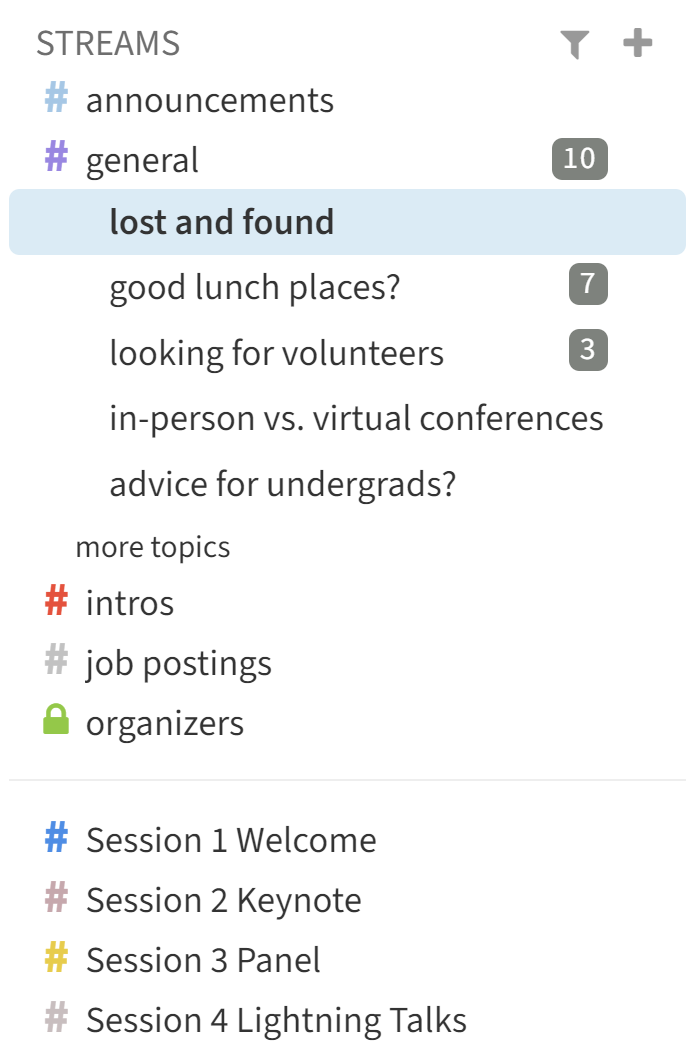Viewport: 700px width, 1064px height.
Task: Open the advice for undergrads? topic
Action: point(282,484)
